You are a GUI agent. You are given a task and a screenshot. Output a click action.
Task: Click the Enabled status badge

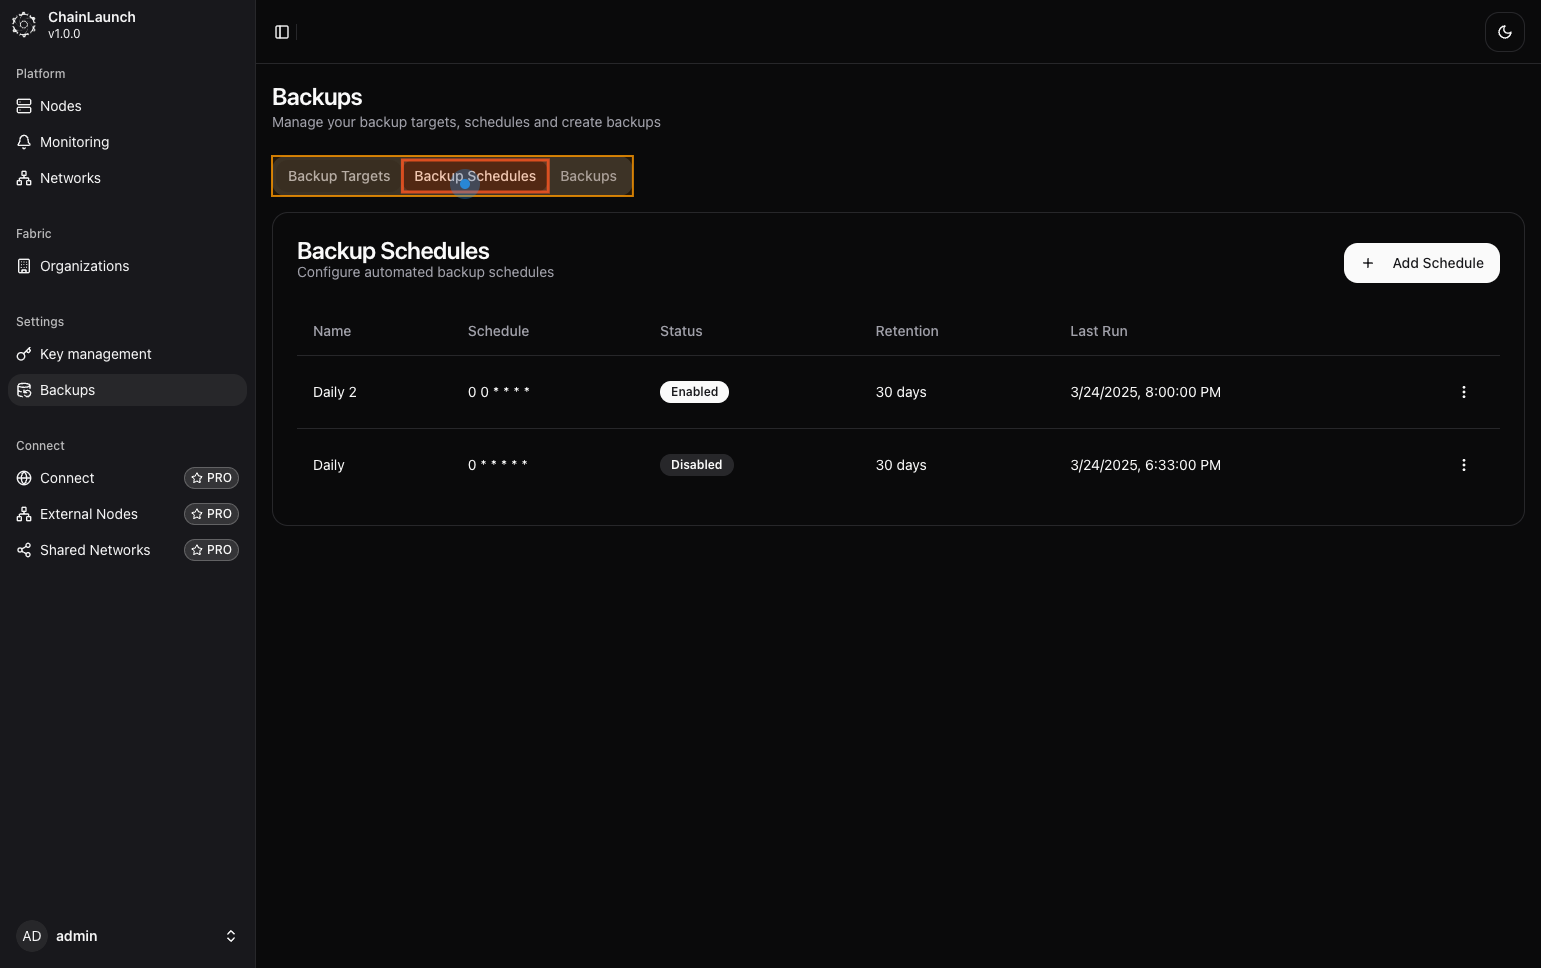[x=694, y=392]
